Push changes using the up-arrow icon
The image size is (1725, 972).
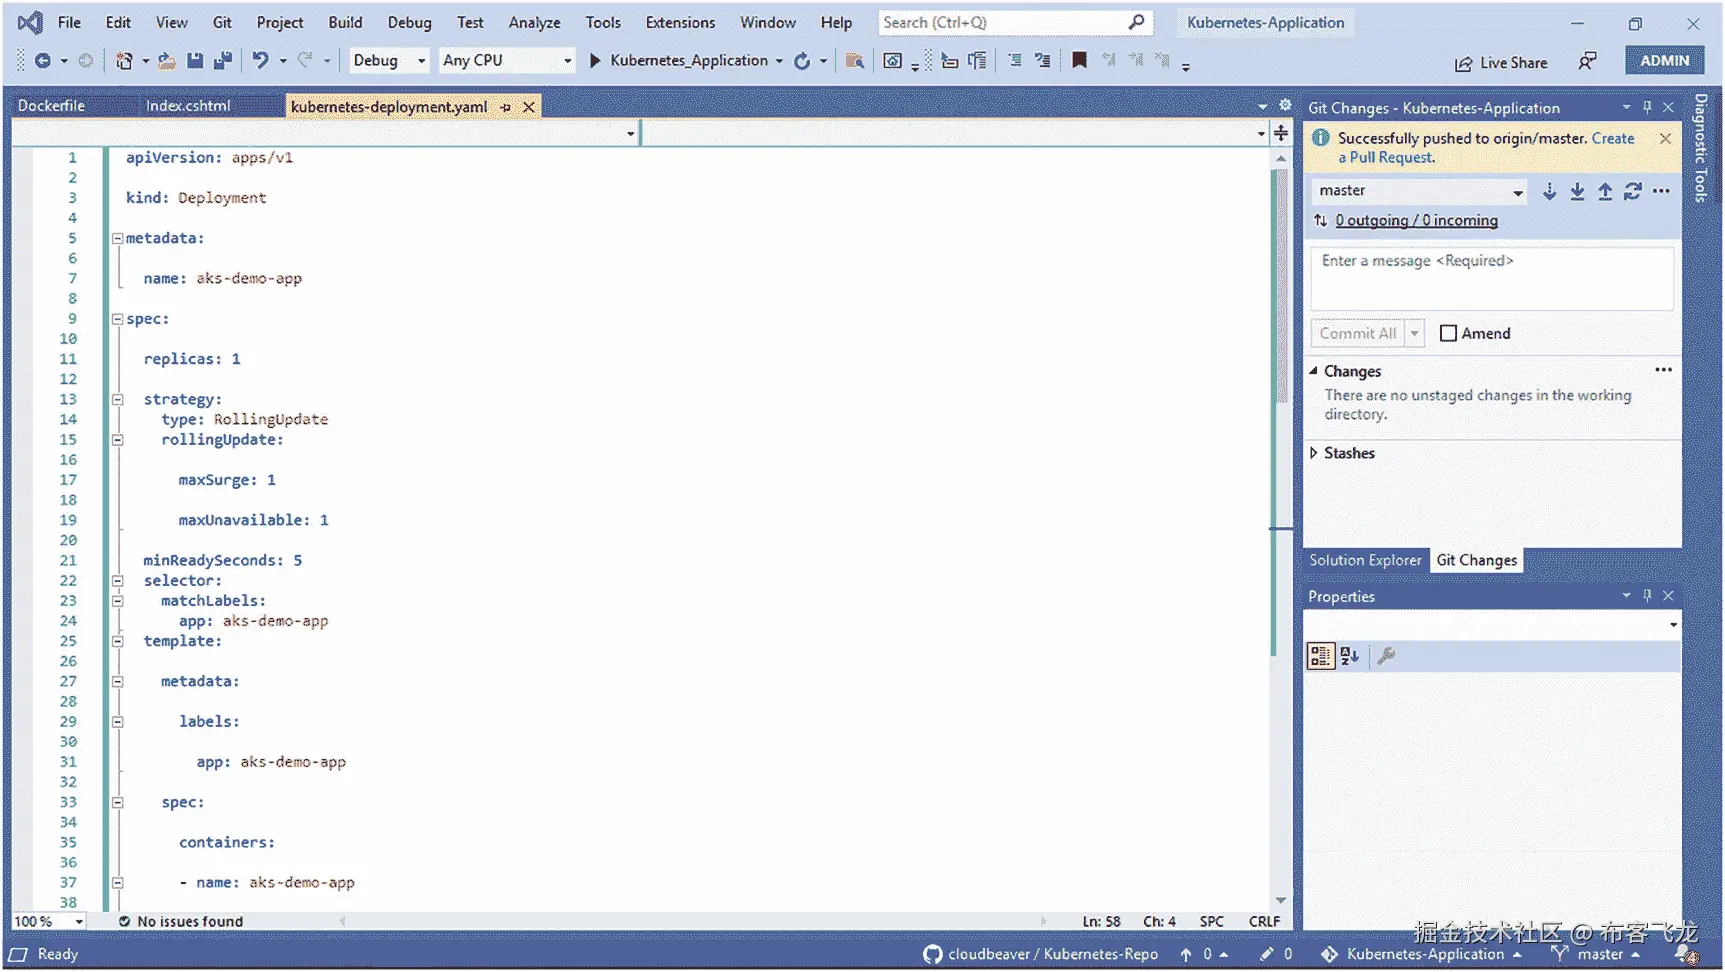click(x=1605, y=191)
